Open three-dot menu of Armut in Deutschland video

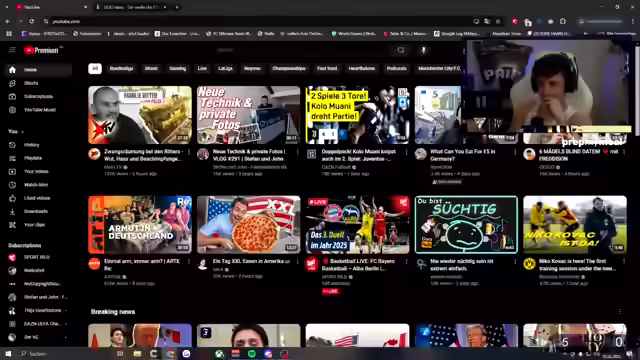pos(189,262)
